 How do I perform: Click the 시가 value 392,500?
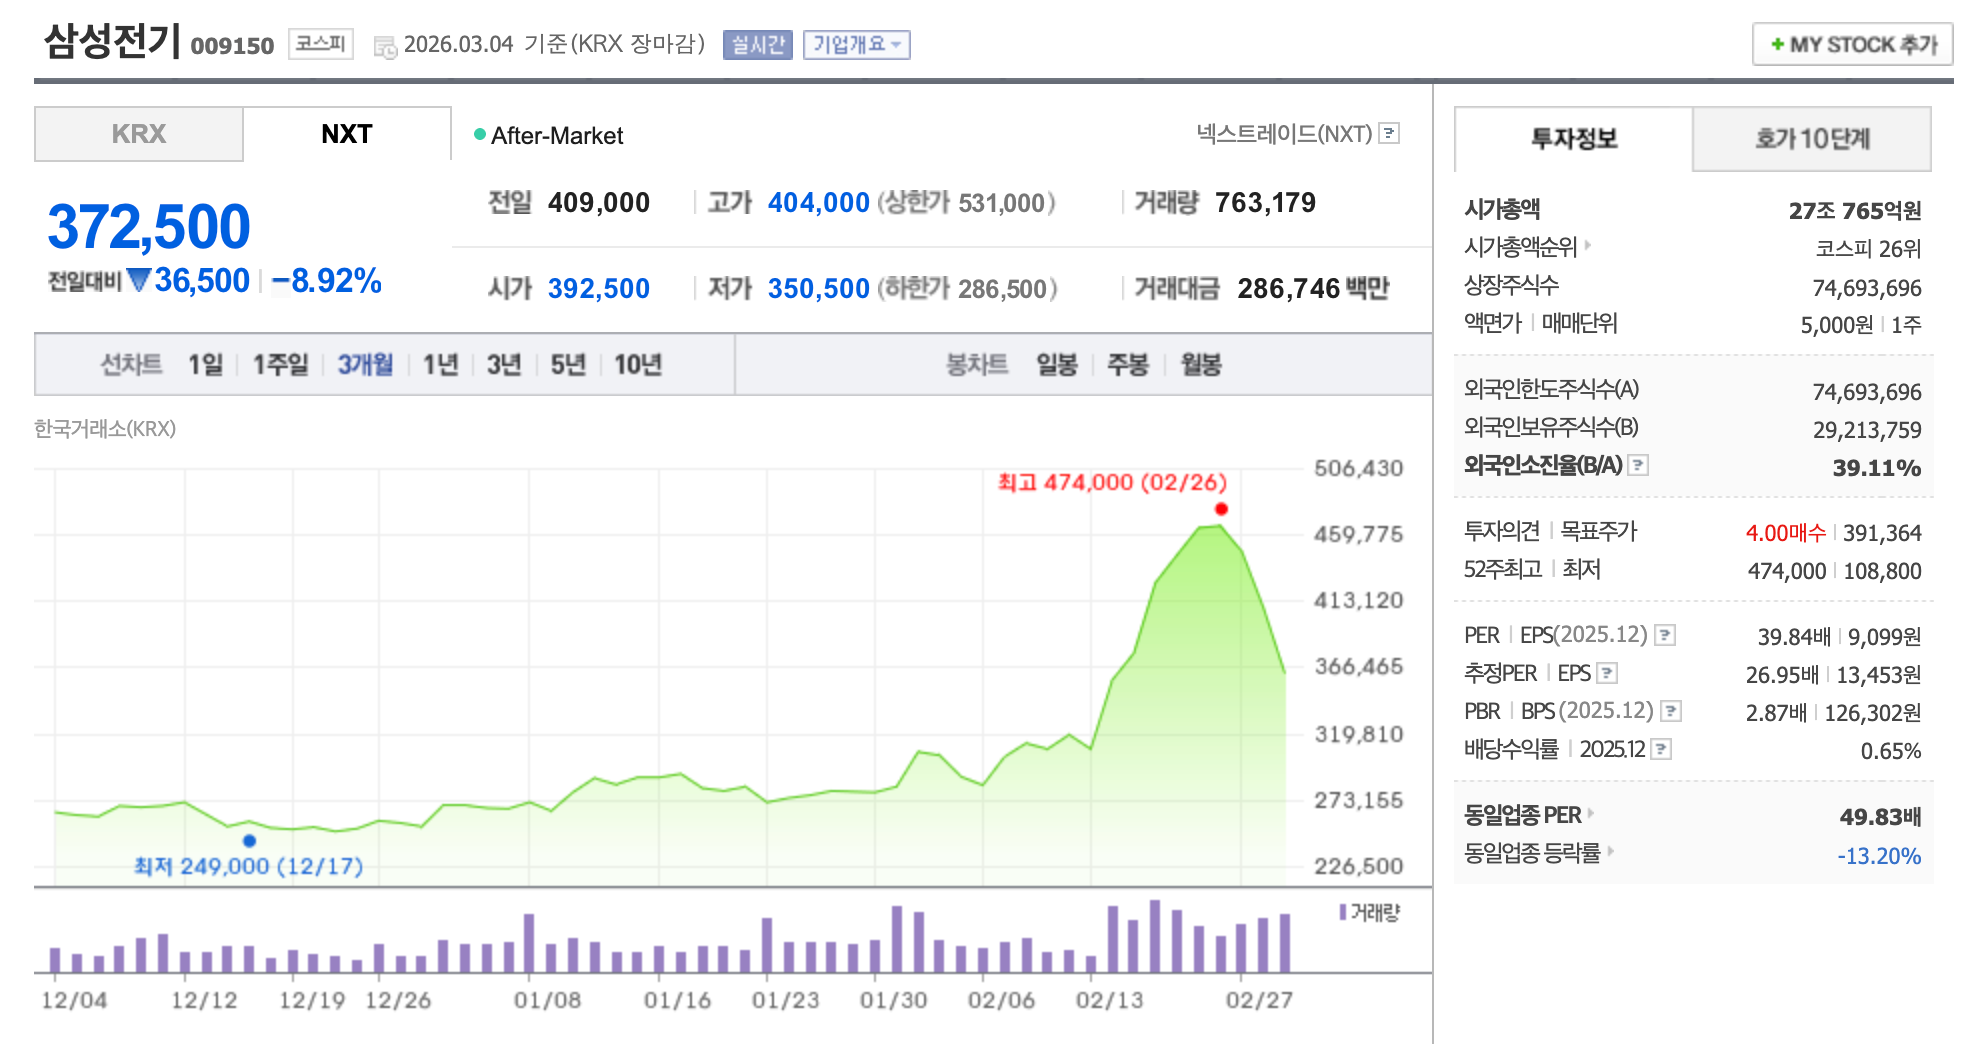[599, 289]
